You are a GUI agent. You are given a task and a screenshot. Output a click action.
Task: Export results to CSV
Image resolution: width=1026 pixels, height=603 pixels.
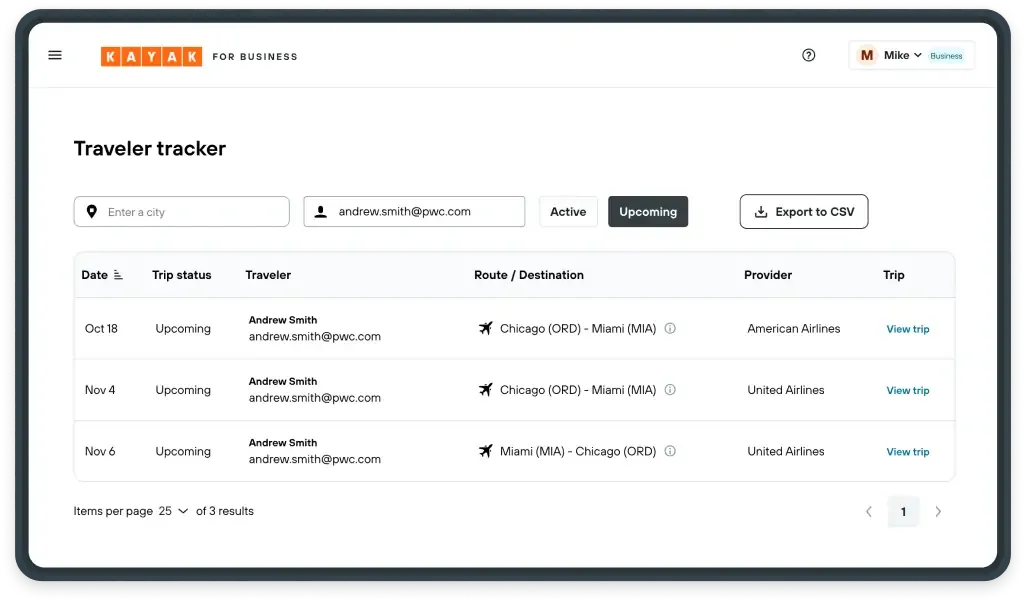tap(804, 212)
